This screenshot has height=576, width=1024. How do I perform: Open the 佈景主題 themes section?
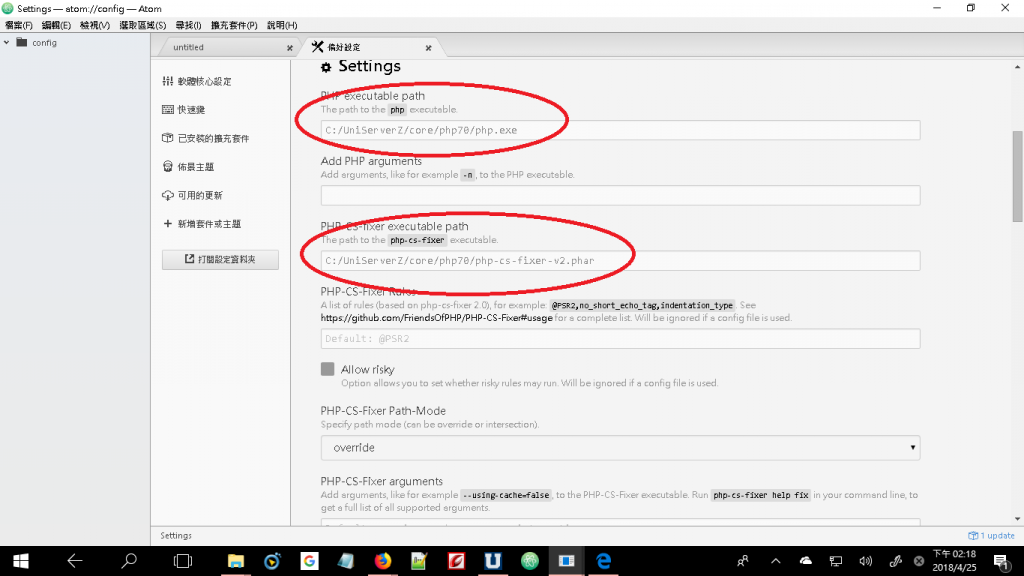click(188, 167)
